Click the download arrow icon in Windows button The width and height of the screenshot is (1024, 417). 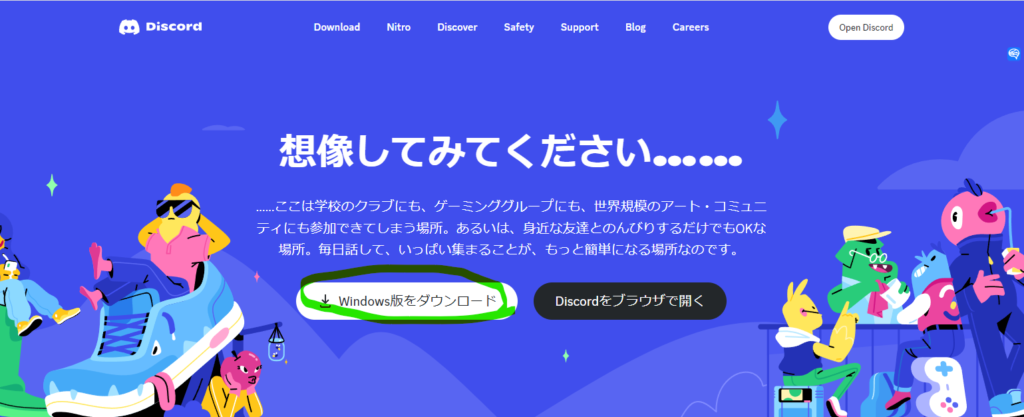[x=325, y=301]
